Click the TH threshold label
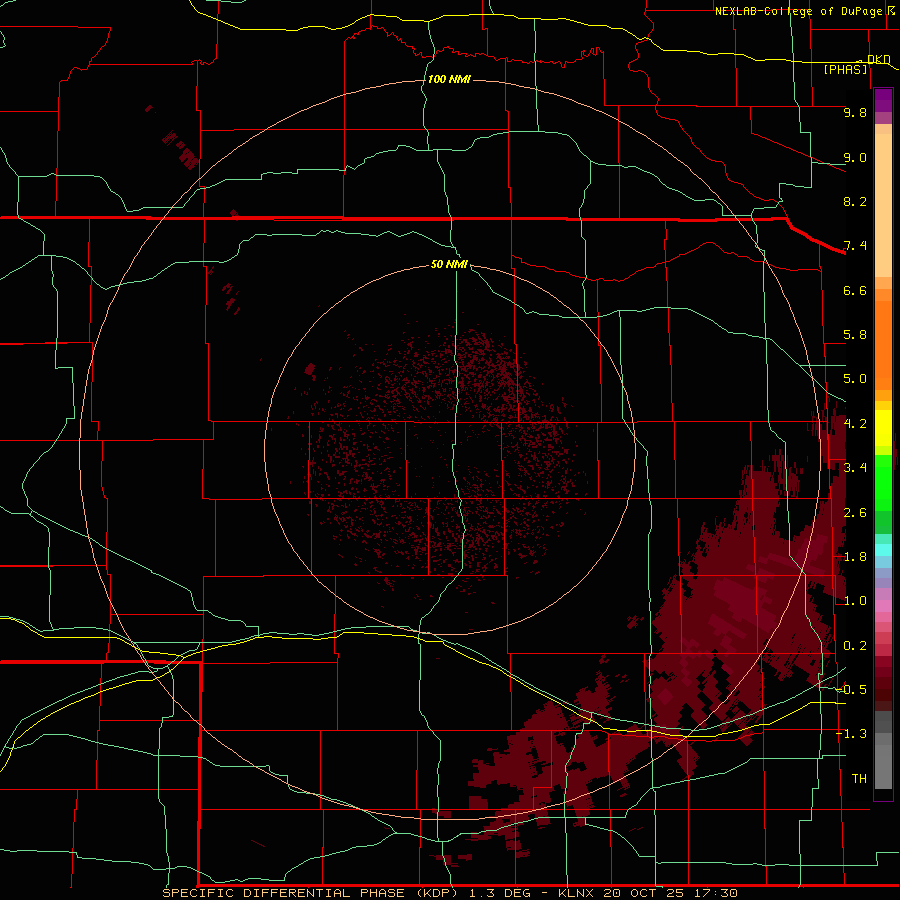This screenshot has width=900, height=900. click(x=859, y=779)
